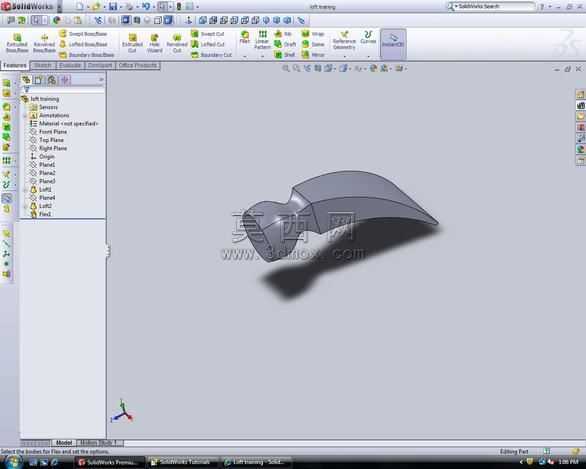Open the Curves tools

click(368, 37)
